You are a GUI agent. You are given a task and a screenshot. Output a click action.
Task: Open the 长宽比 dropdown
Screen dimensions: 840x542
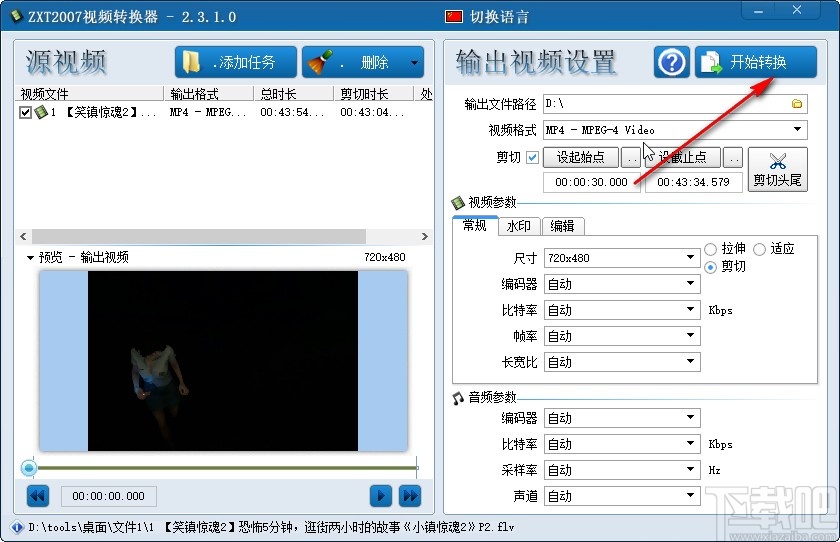pyautogui.click(x=622, y=362)
